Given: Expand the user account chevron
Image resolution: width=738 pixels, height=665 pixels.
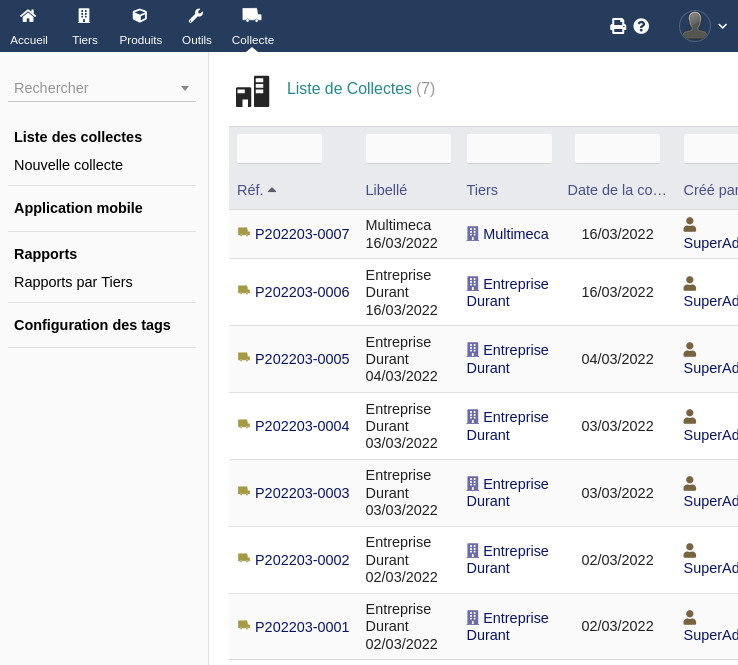Looking at the screenshot, I should tap(723, 26).
